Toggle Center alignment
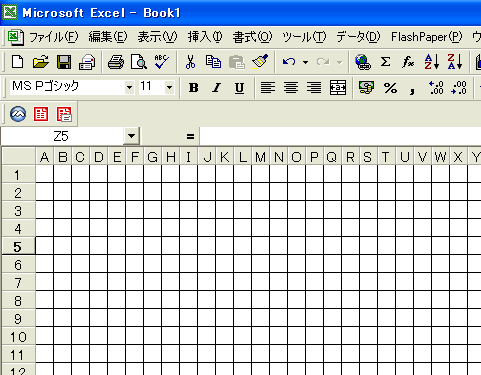 [x=291, y=88]
